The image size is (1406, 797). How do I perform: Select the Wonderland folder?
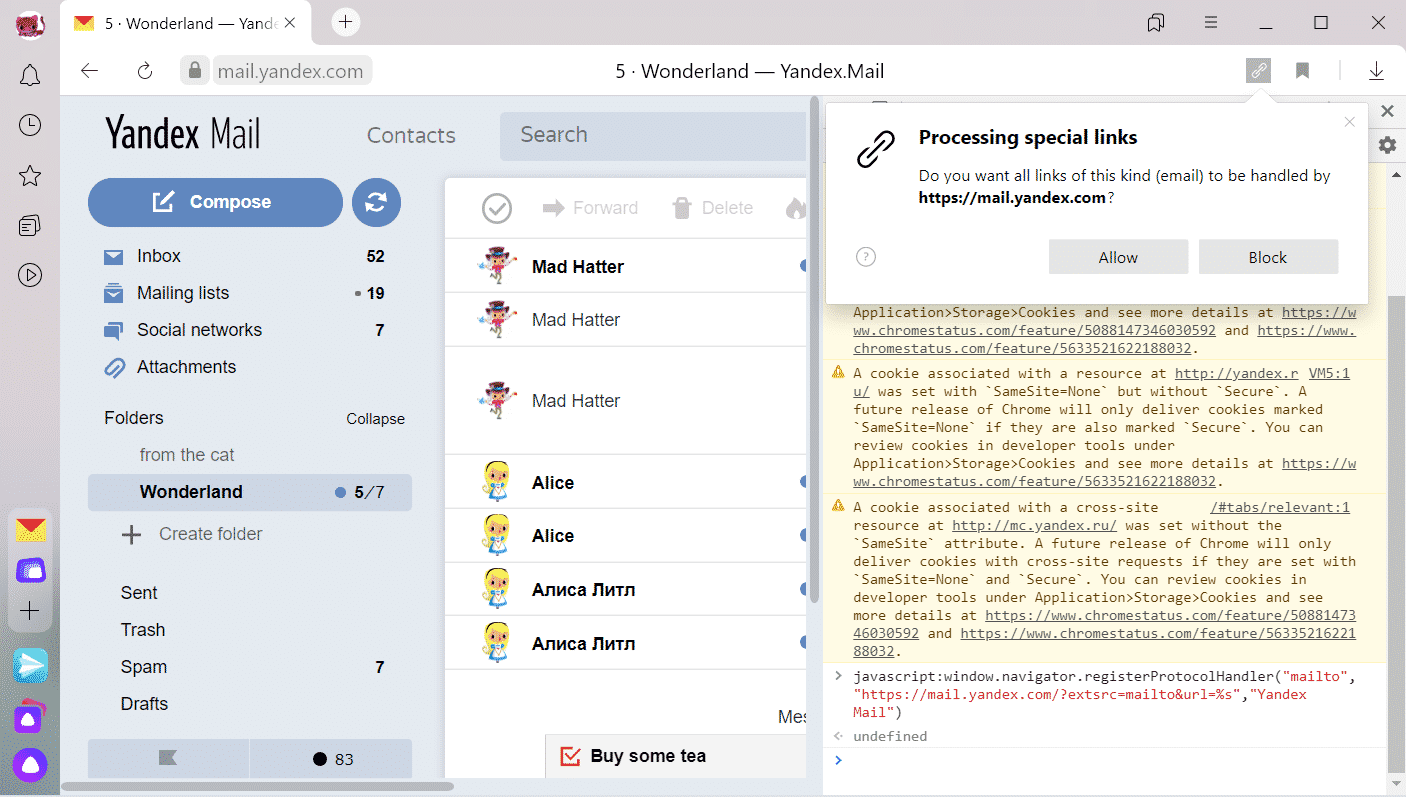click(250, 492)
